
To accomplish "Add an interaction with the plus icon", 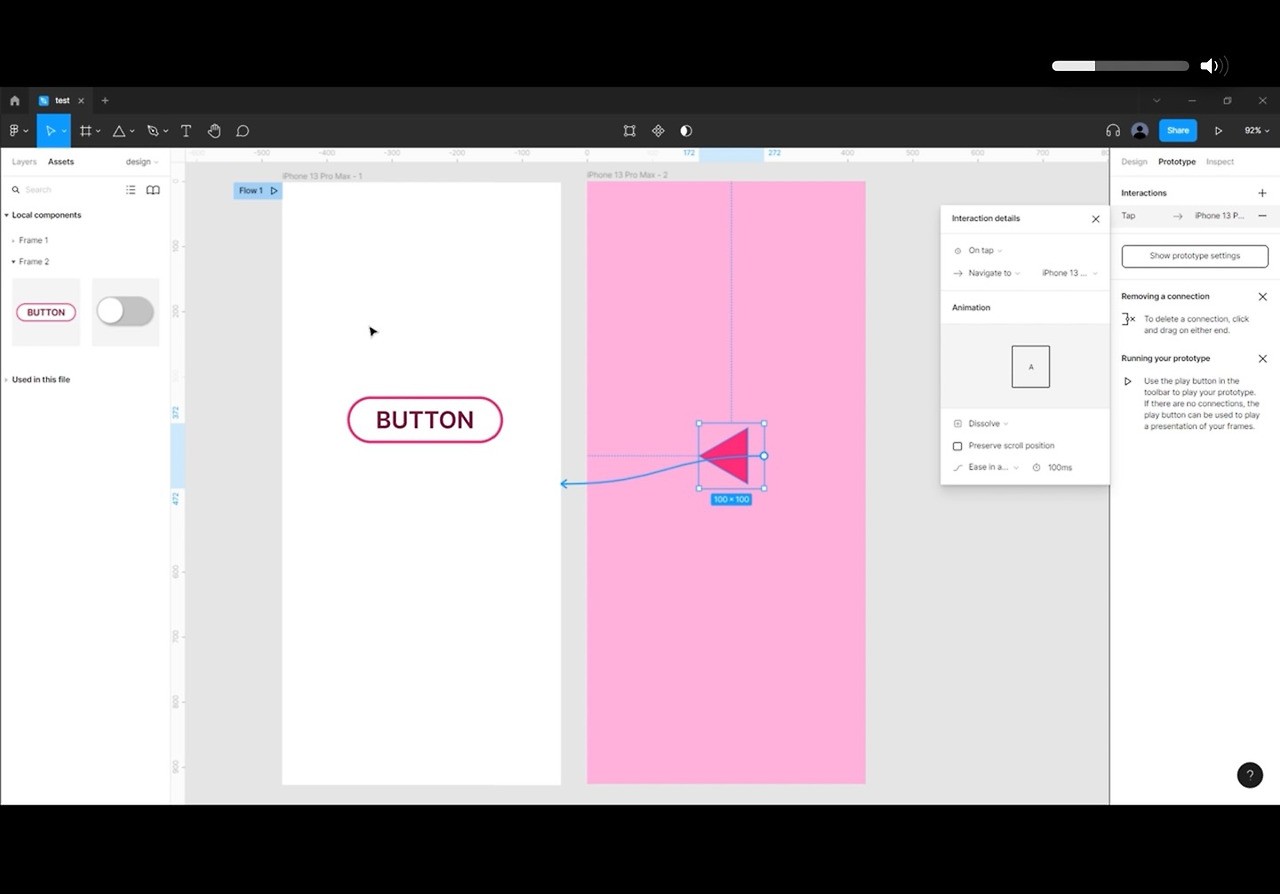I will [x=1262, y=193].
